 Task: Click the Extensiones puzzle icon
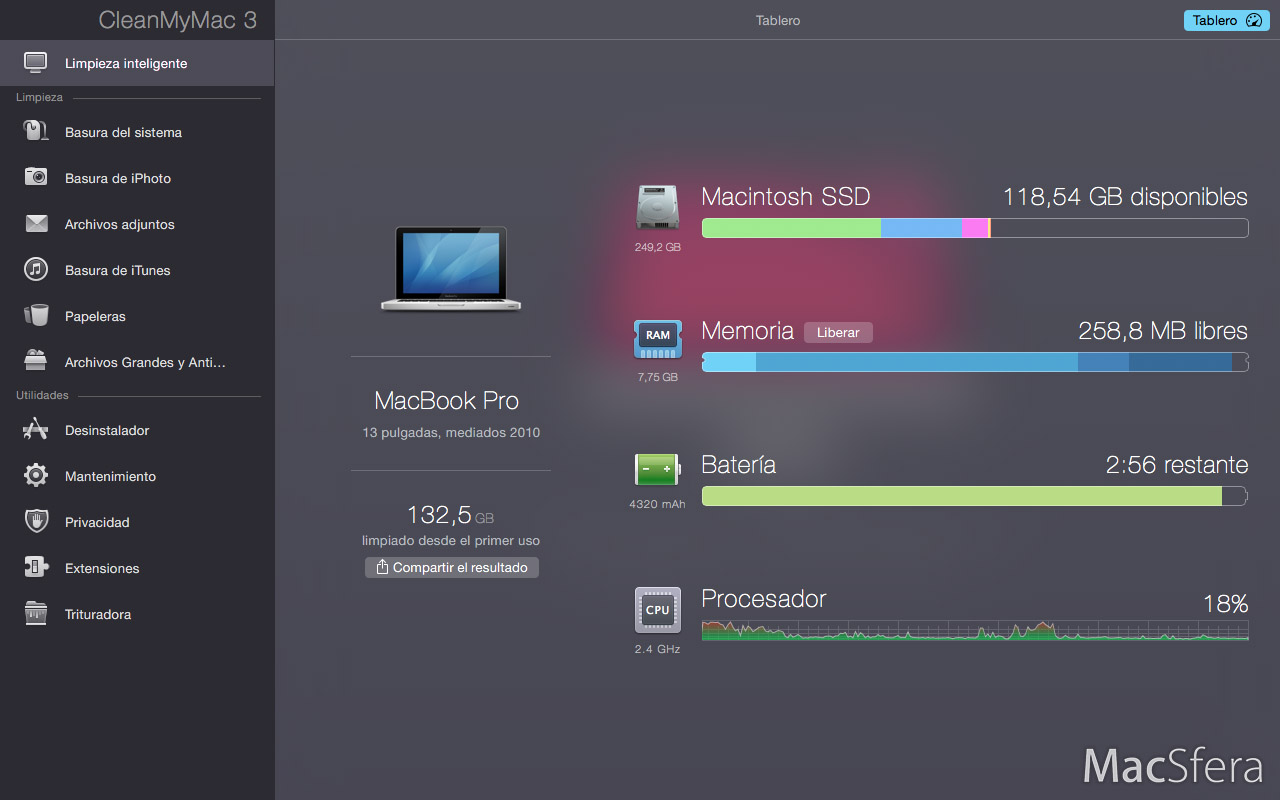(x=36, y=568)
